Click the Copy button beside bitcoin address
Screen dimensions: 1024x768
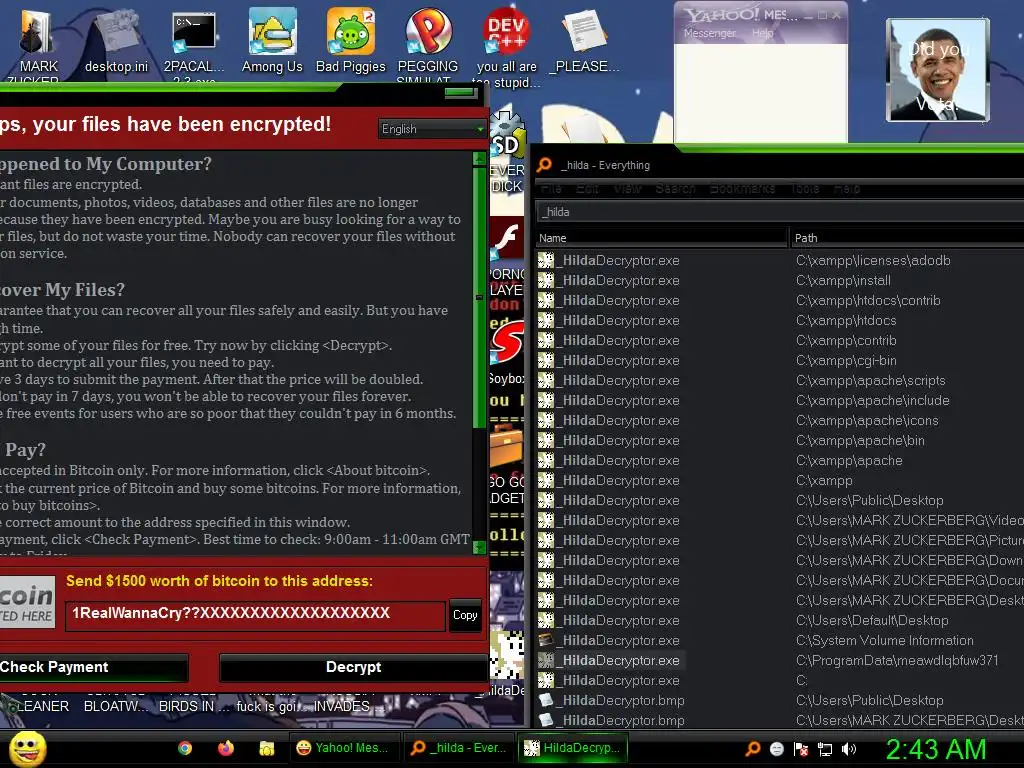[x=465, y=615]
